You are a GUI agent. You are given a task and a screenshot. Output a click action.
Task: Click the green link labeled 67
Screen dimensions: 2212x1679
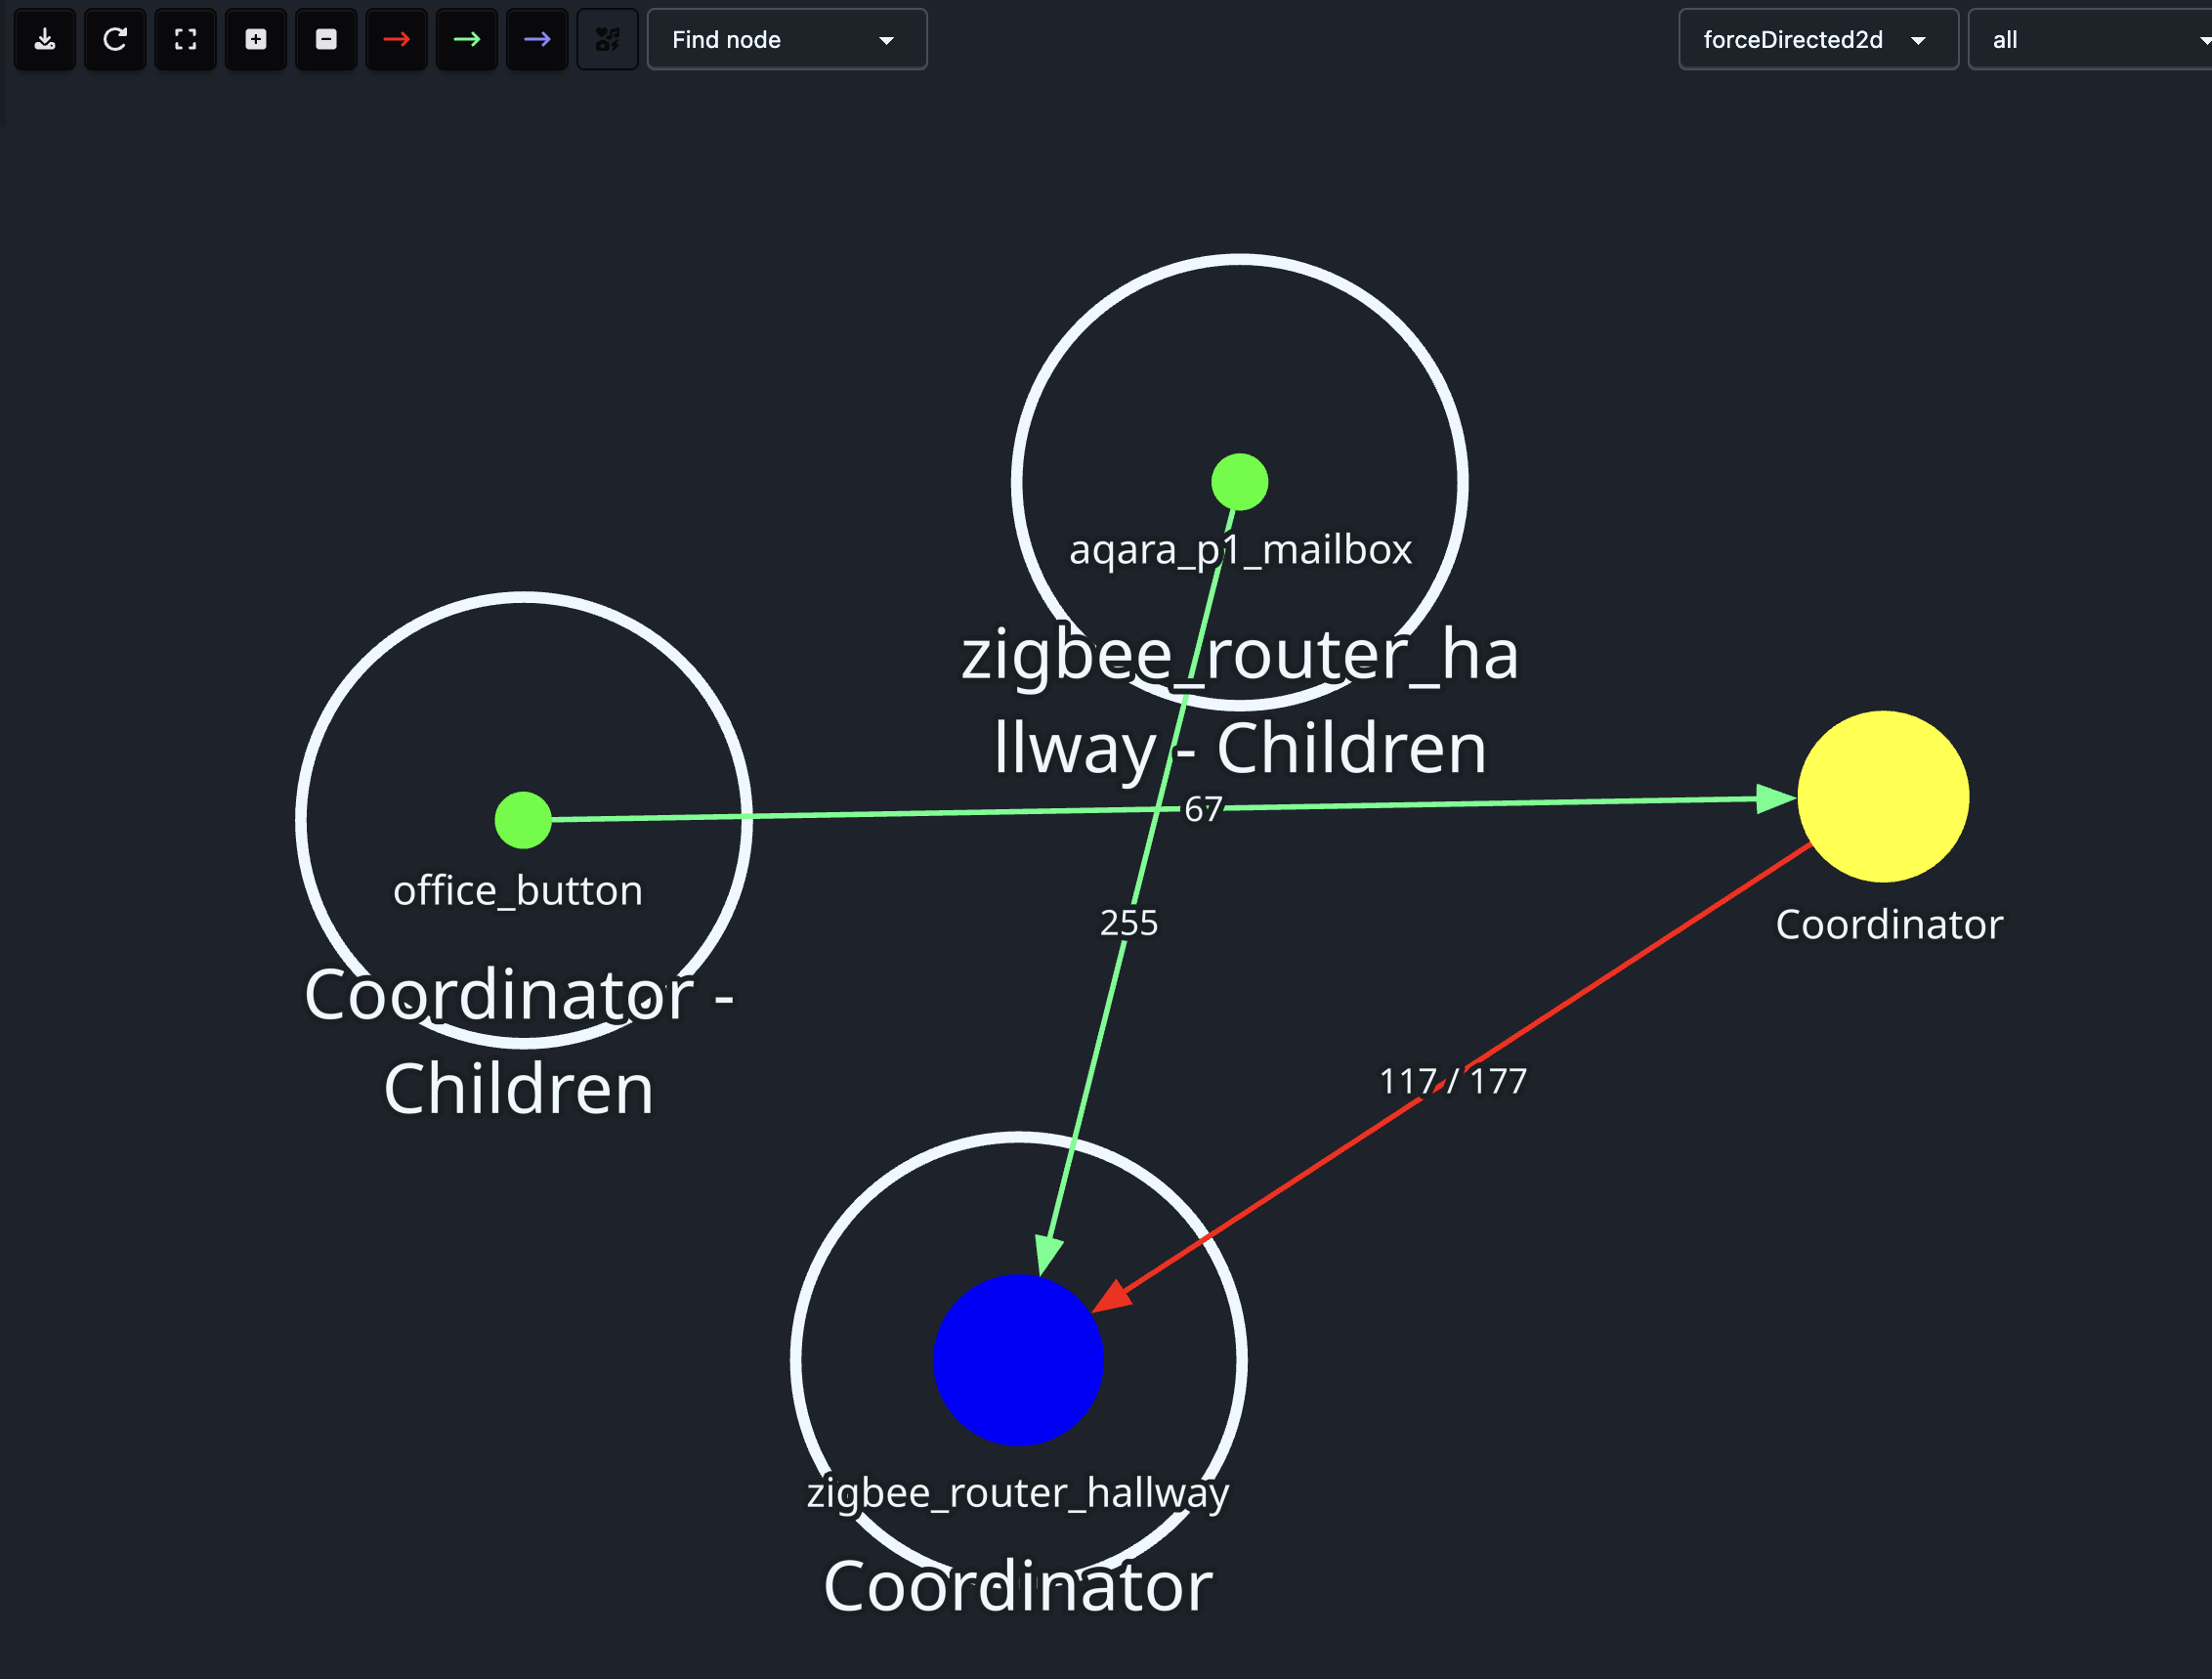click(1203, 810)
